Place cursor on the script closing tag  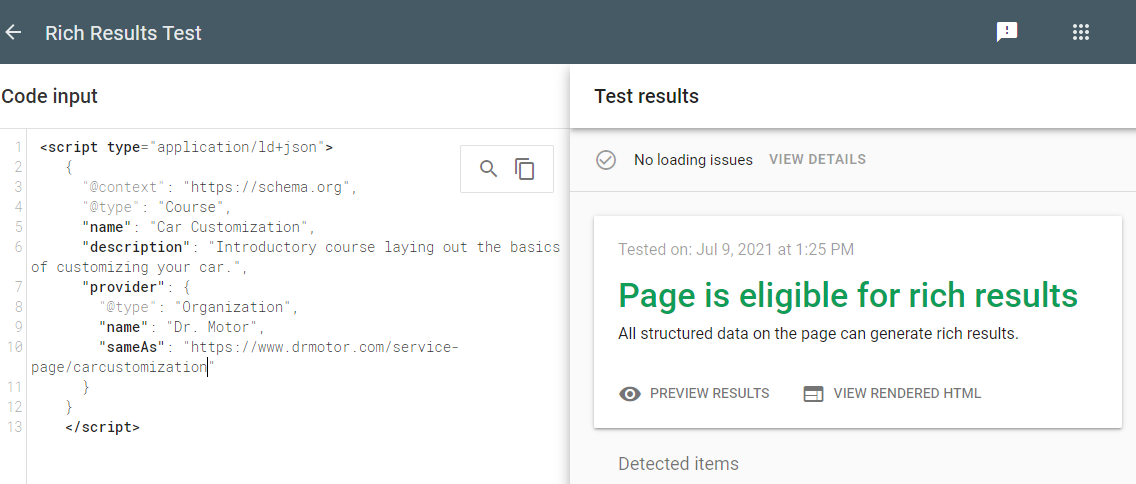click(x=102, y=427)
